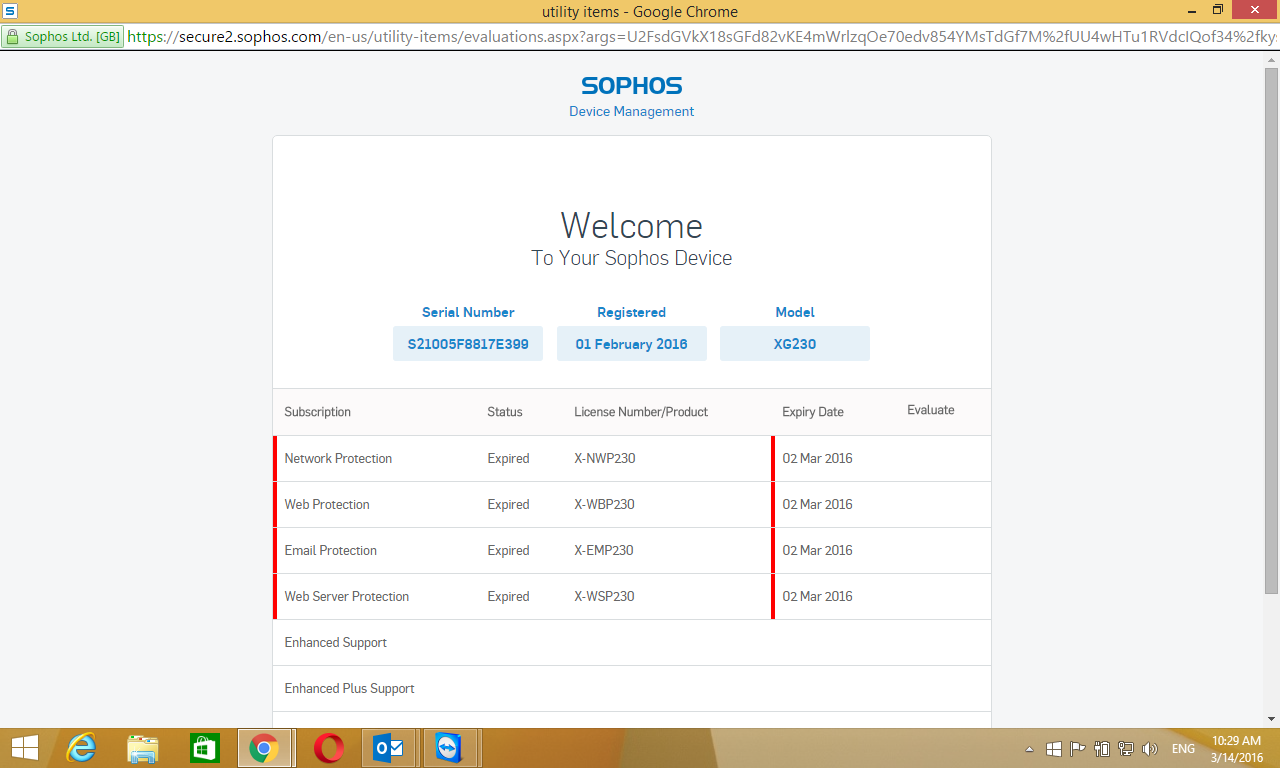Select the Enhanced Plus Support row
Screen dimensions: 1280x768
632,688
